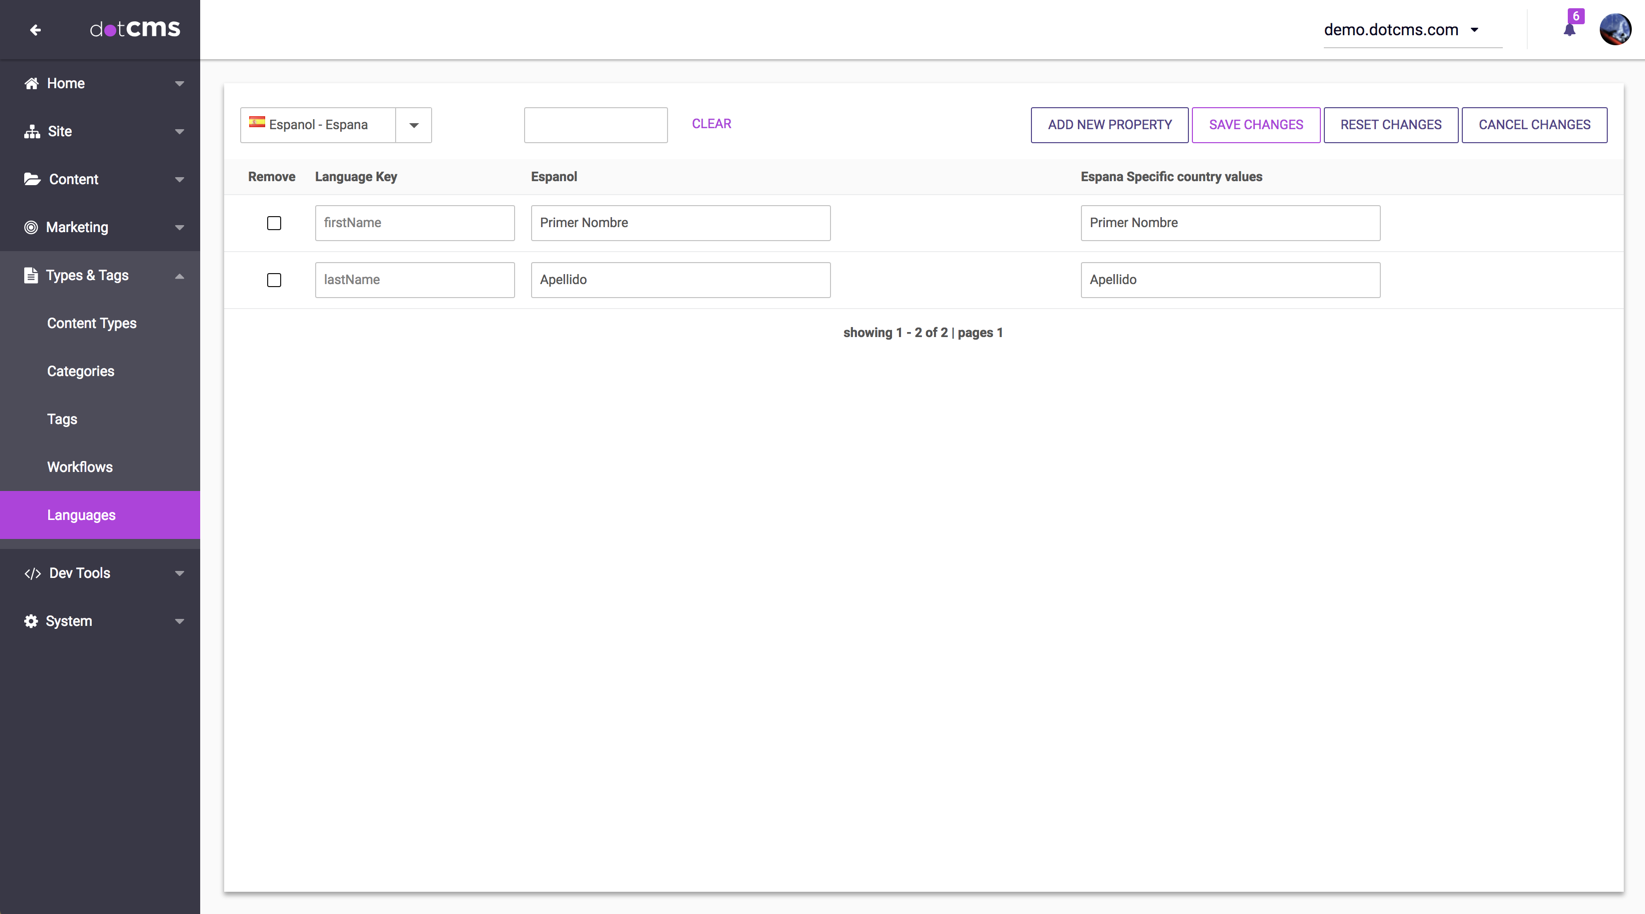Click the Site sitemap icon
This screenshot has height=914, width=1645.
tap(32, 131)
